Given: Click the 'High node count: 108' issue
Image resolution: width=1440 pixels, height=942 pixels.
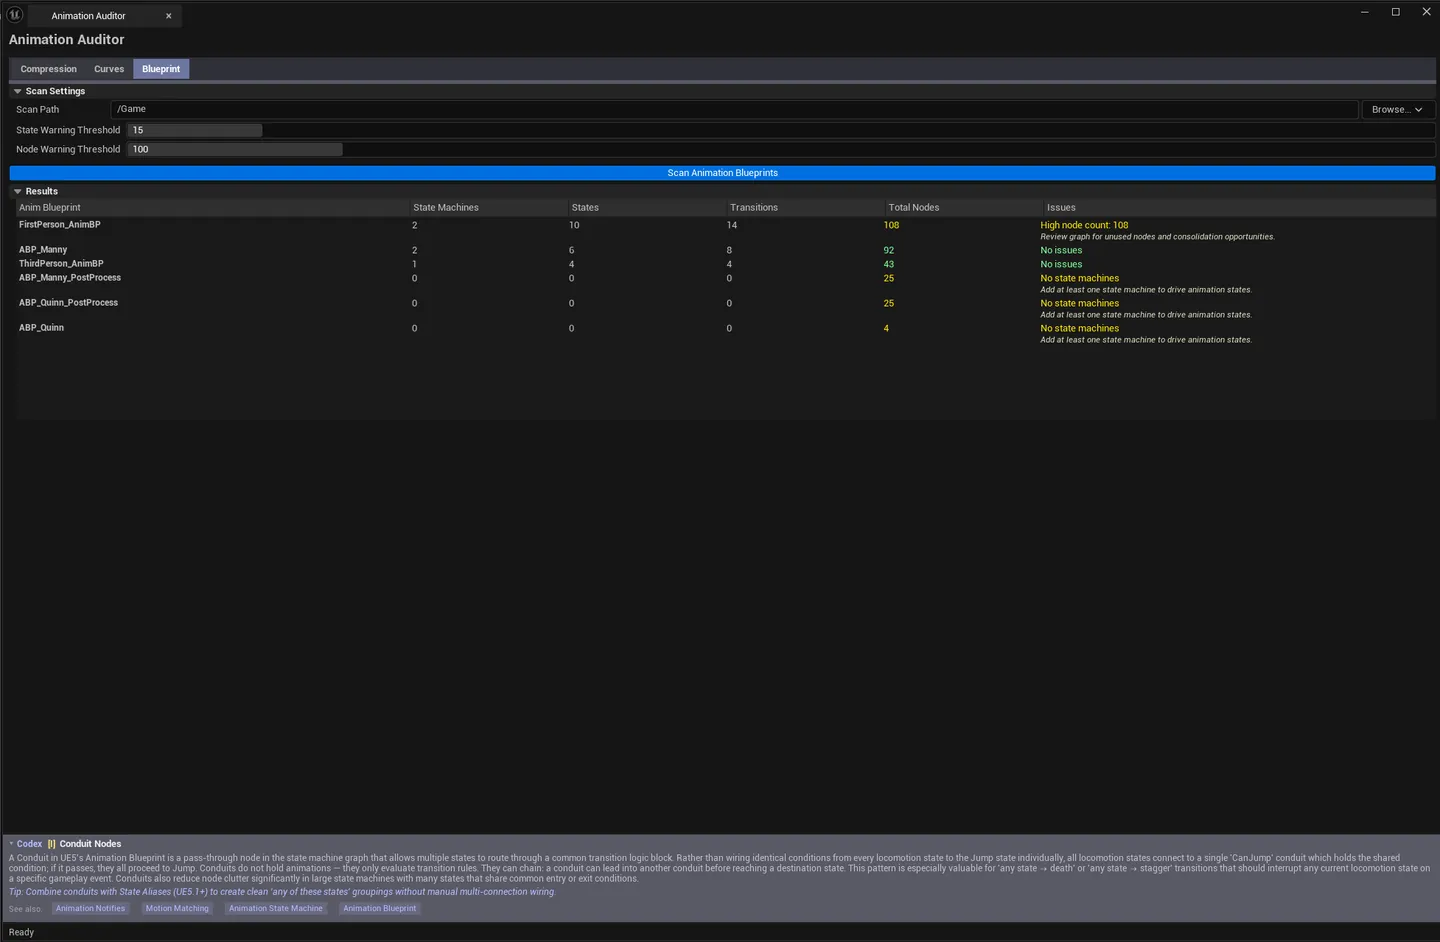Looking at the screenshot, I should 1084,225.
